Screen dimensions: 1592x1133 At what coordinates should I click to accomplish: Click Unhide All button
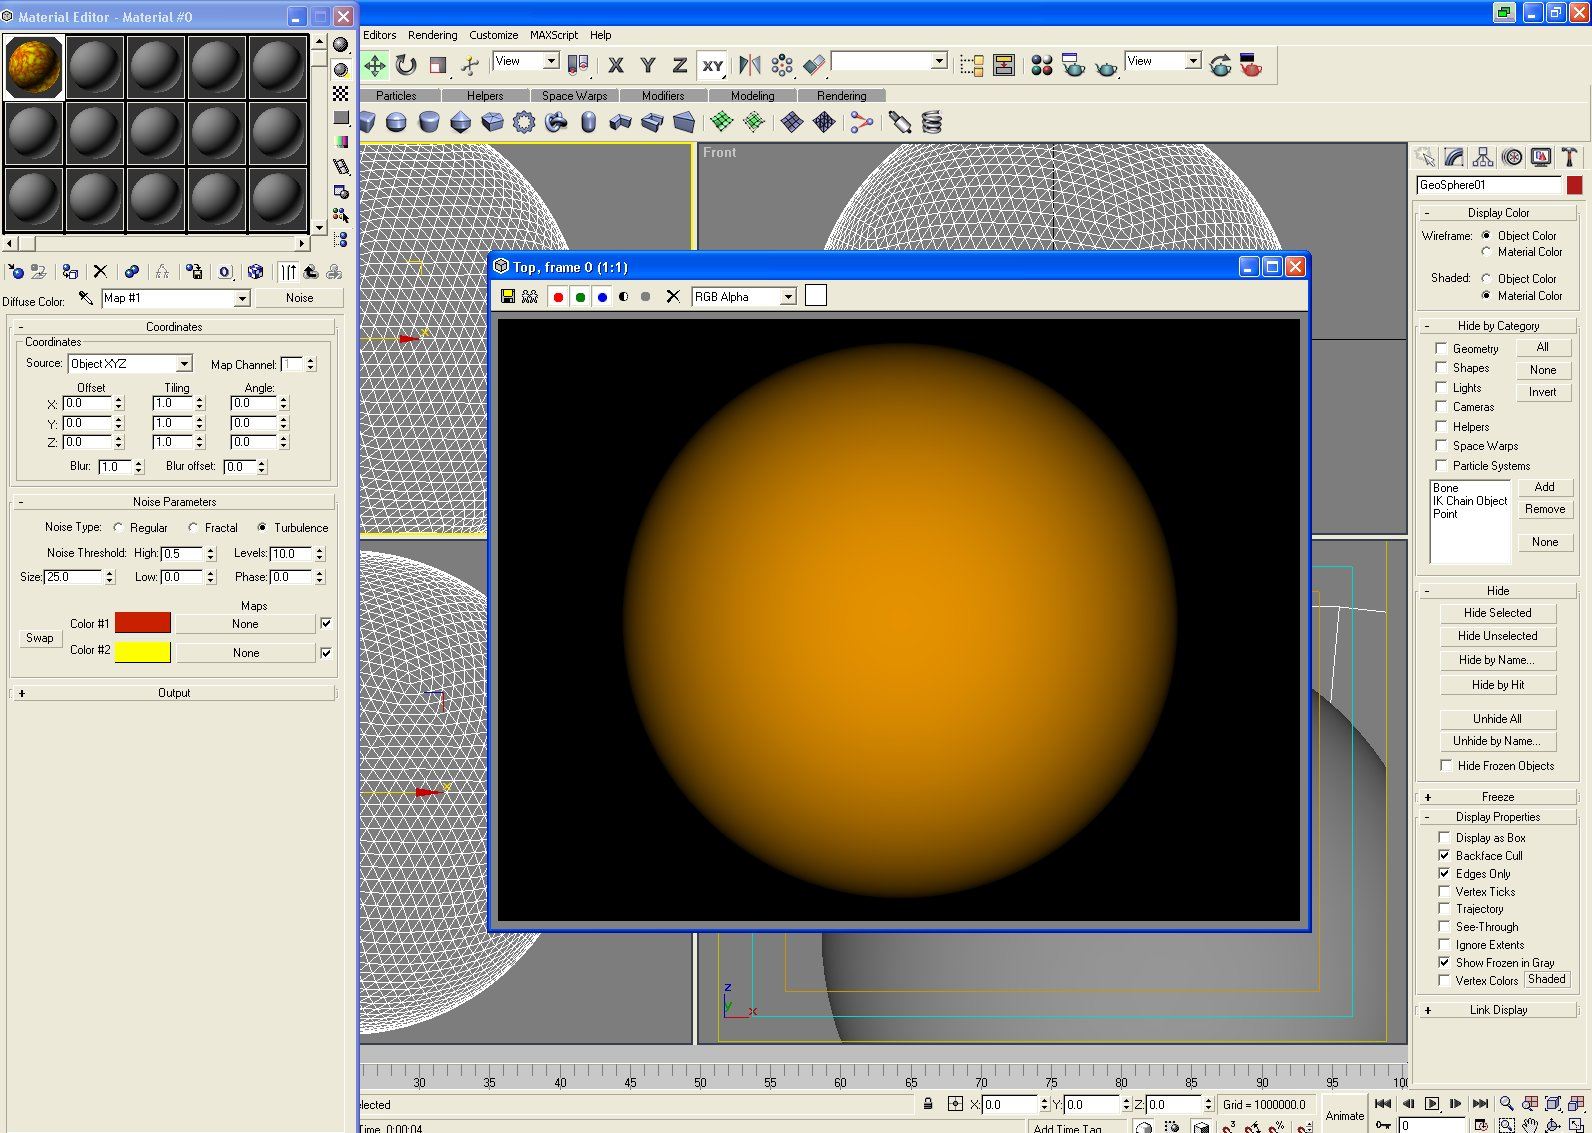pos(1497,719)
